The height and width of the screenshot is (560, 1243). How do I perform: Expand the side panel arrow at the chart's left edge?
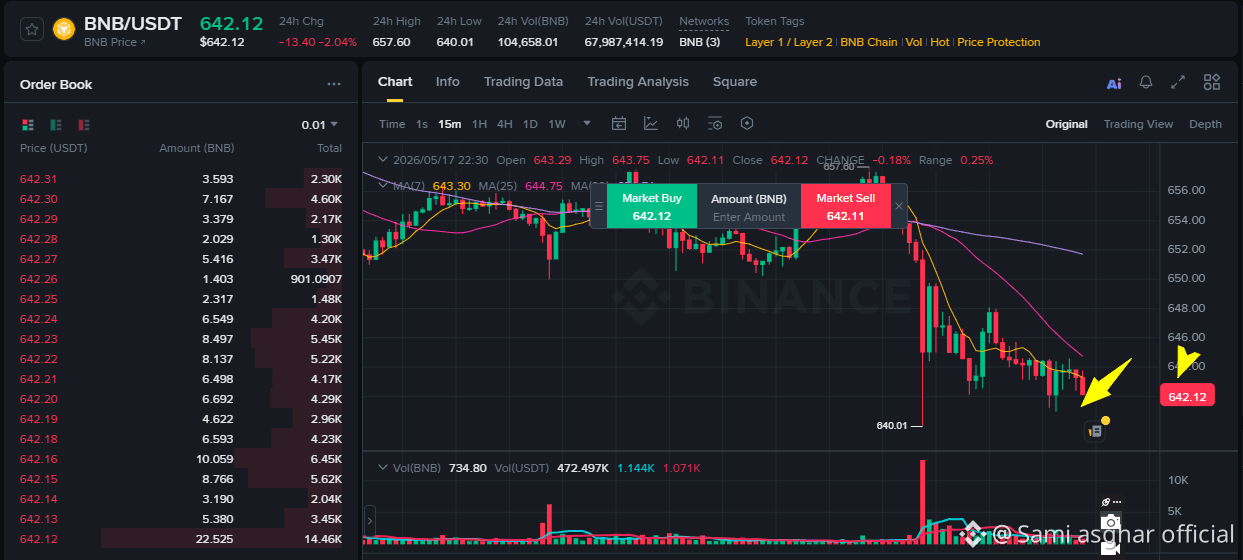click(x=371, y=521)
